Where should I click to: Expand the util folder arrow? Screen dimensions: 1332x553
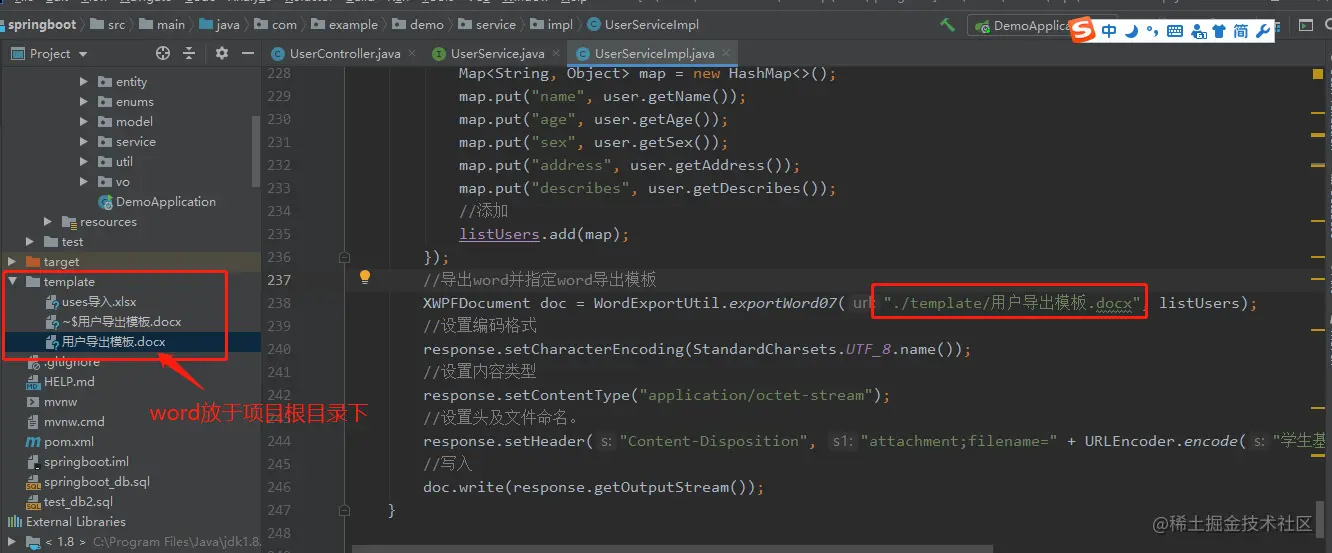84,161
